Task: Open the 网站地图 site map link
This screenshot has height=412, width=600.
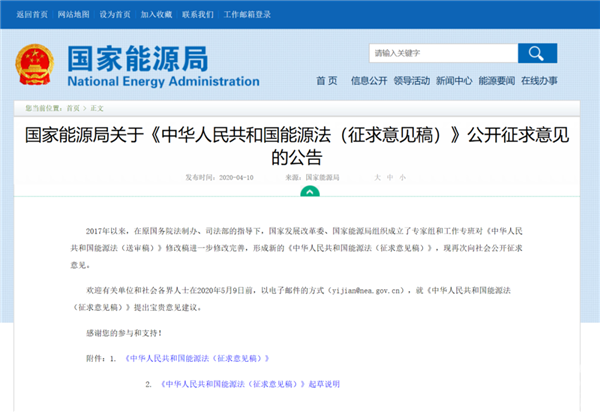Action: [75, 17]
